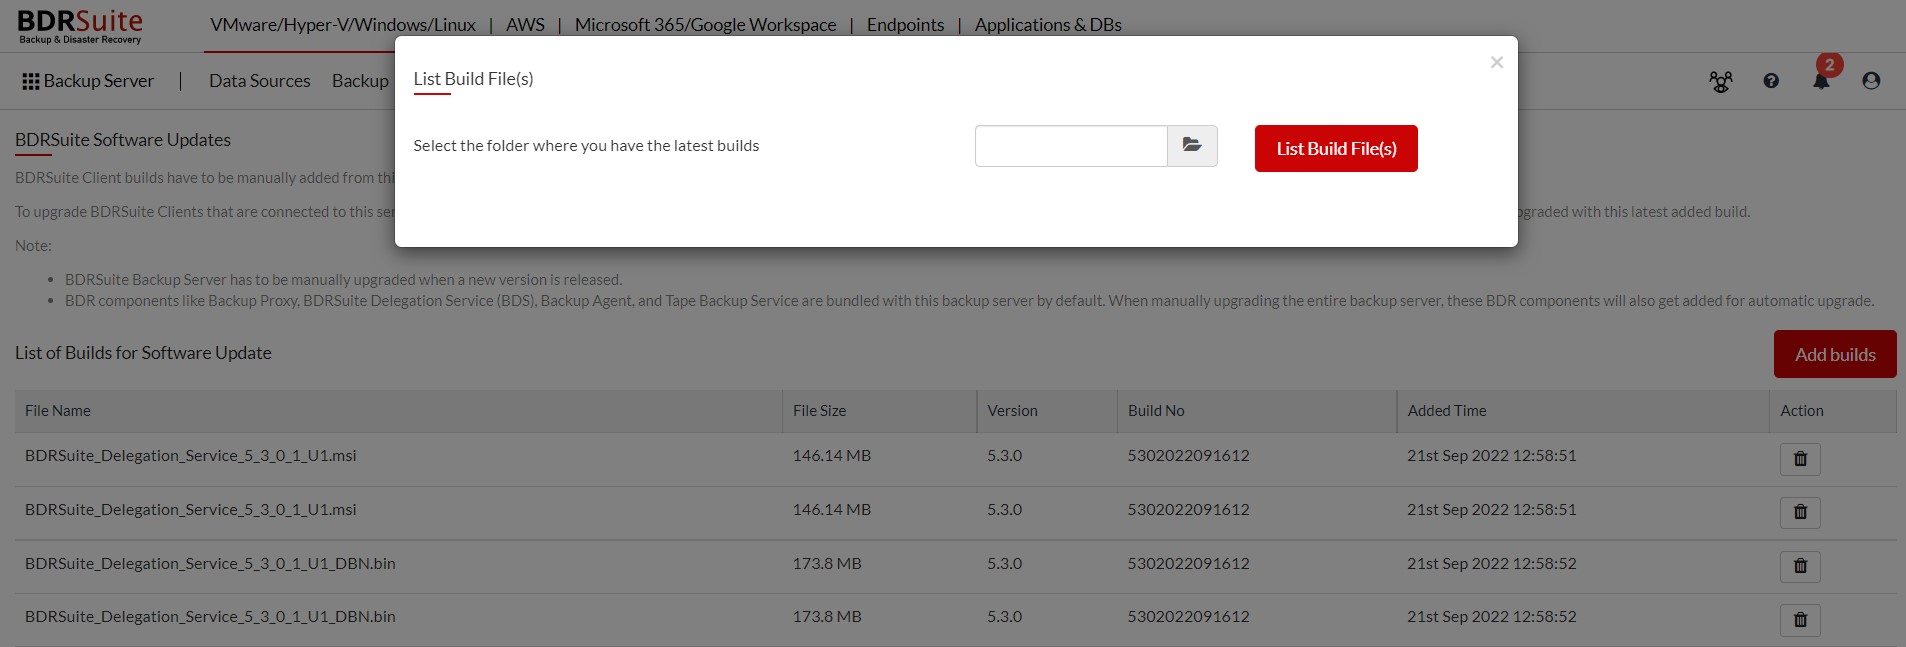The image size is (1906, 647).
Task: Select the Applications & DBs tab
Action: [1048, 25]
